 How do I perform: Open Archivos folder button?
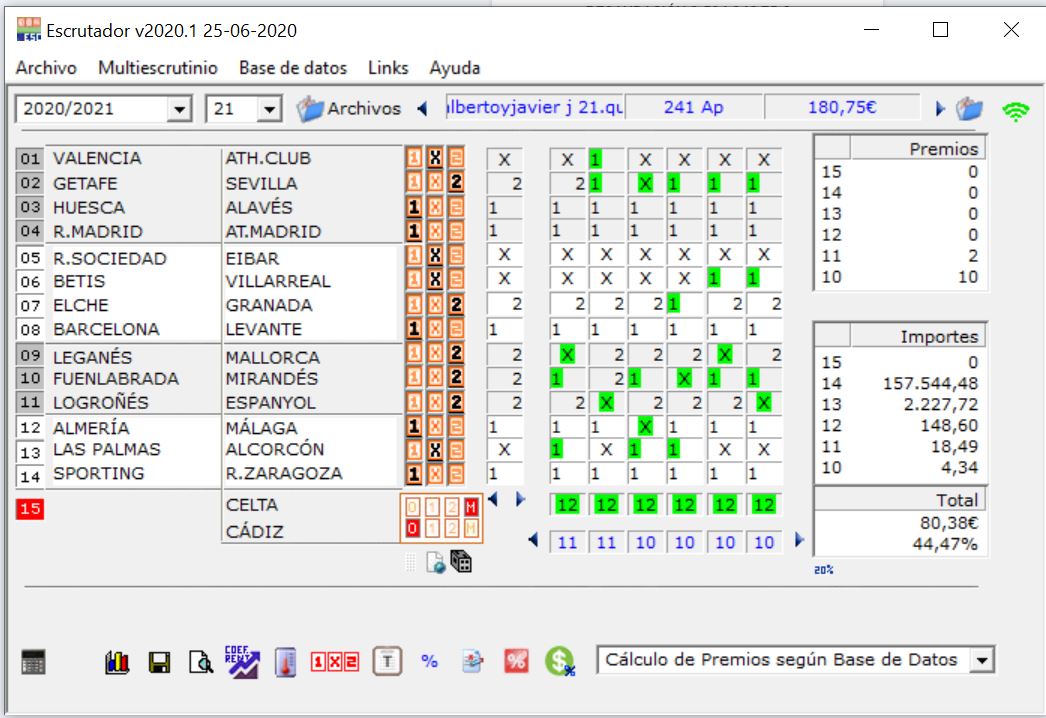[x=348, y=108]
